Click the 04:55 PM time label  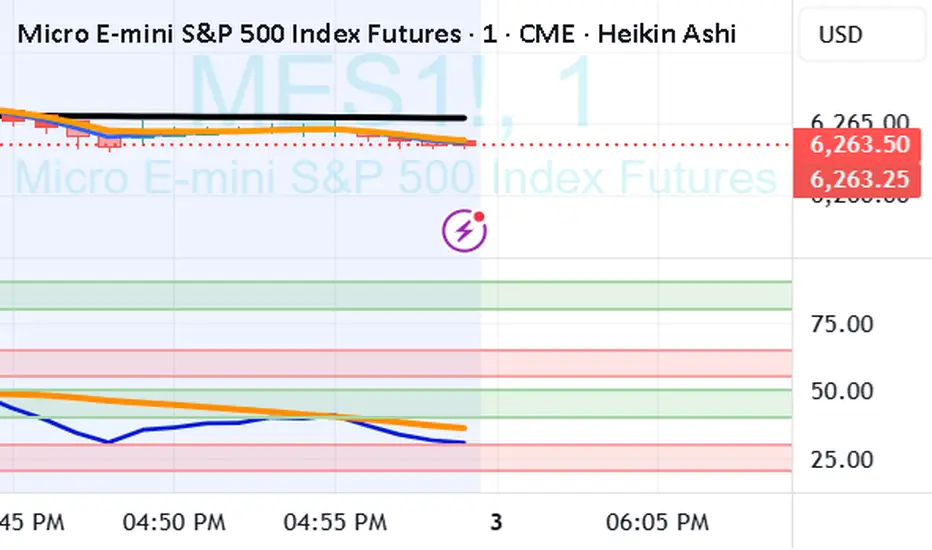tap(334, 521)
